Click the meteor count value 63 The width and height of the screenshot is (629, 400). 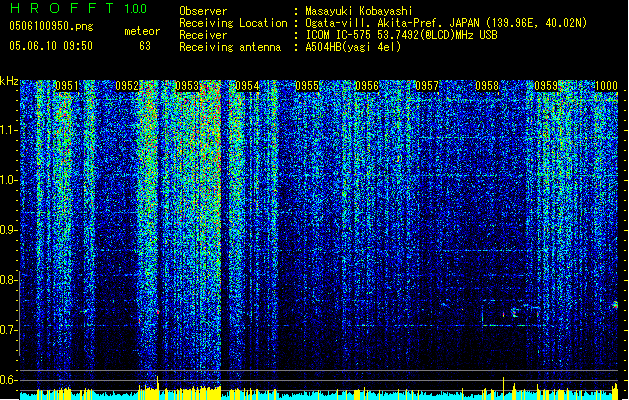pyautogui.click(x=145, y=46)
